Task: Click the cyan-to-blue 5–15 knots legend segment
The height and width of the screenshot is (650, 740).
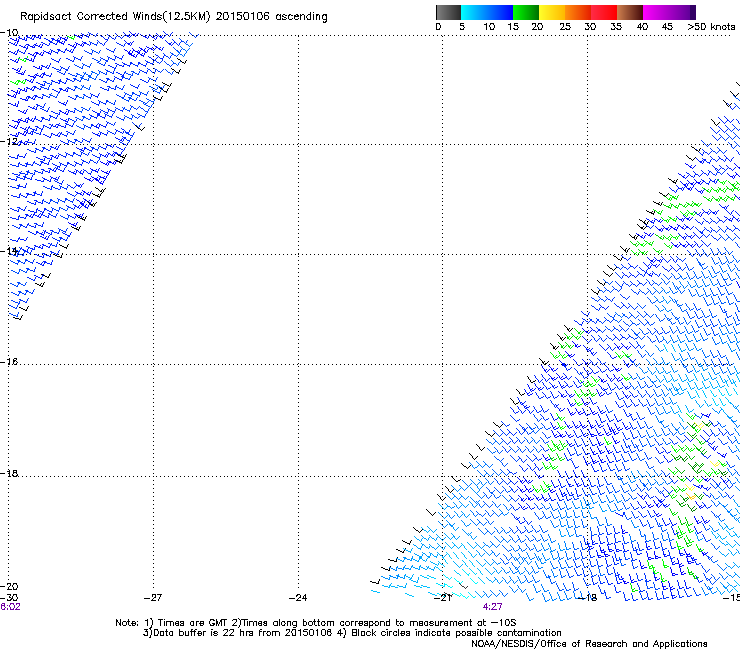Action: (487, 12)
